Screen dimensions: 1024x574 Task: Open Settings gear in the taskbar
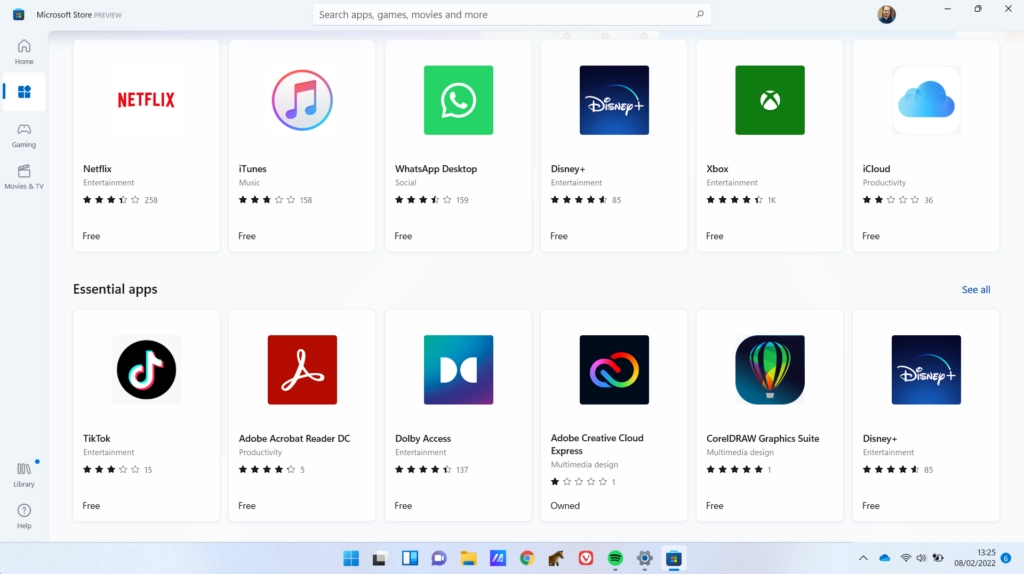(x=645, y=558)
